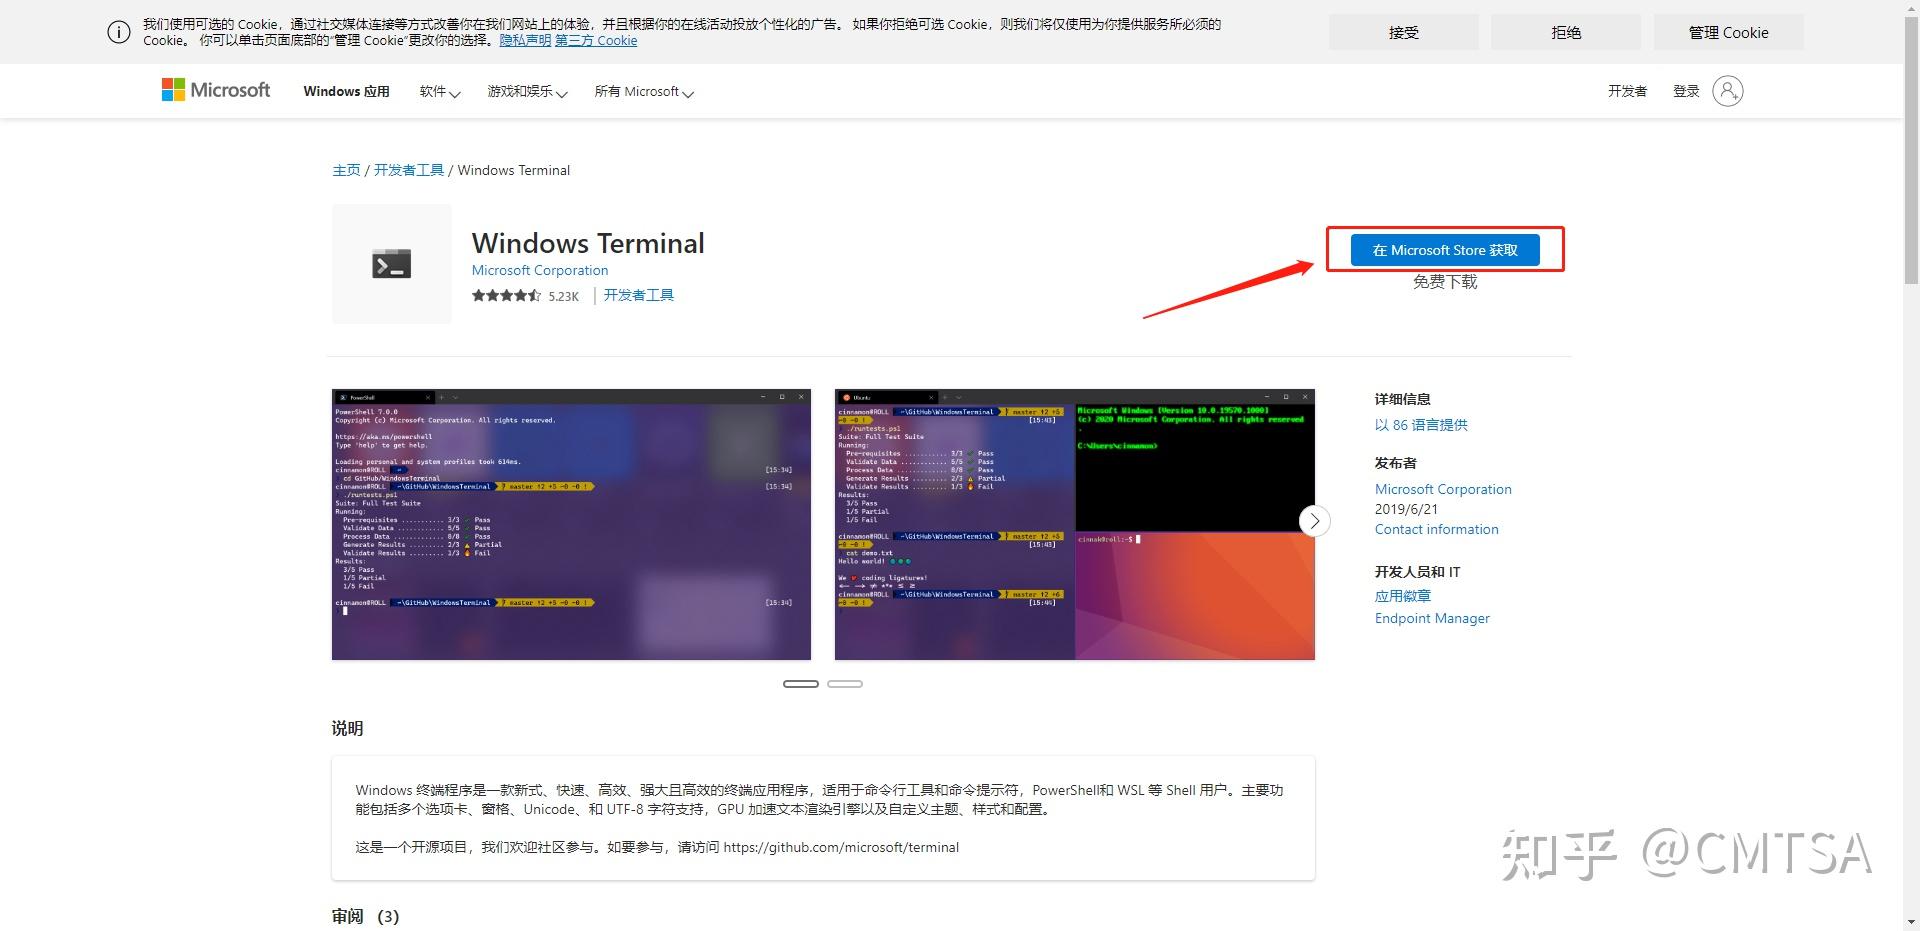Viewport: 1920px width, 931px height.
Task: Click the next screenshot carousel arrow
Action: click(x=1314, y=521)
